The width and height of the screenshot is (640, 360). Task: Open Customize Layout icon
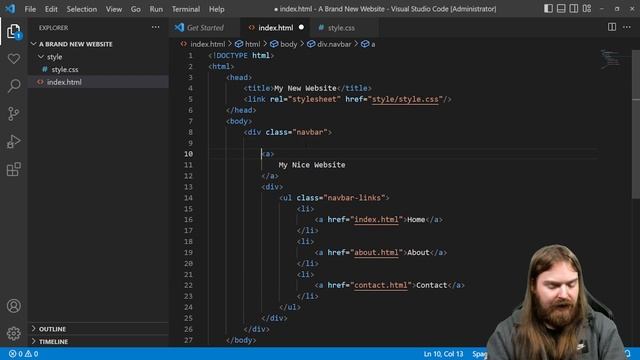click(x=587, y=9)
